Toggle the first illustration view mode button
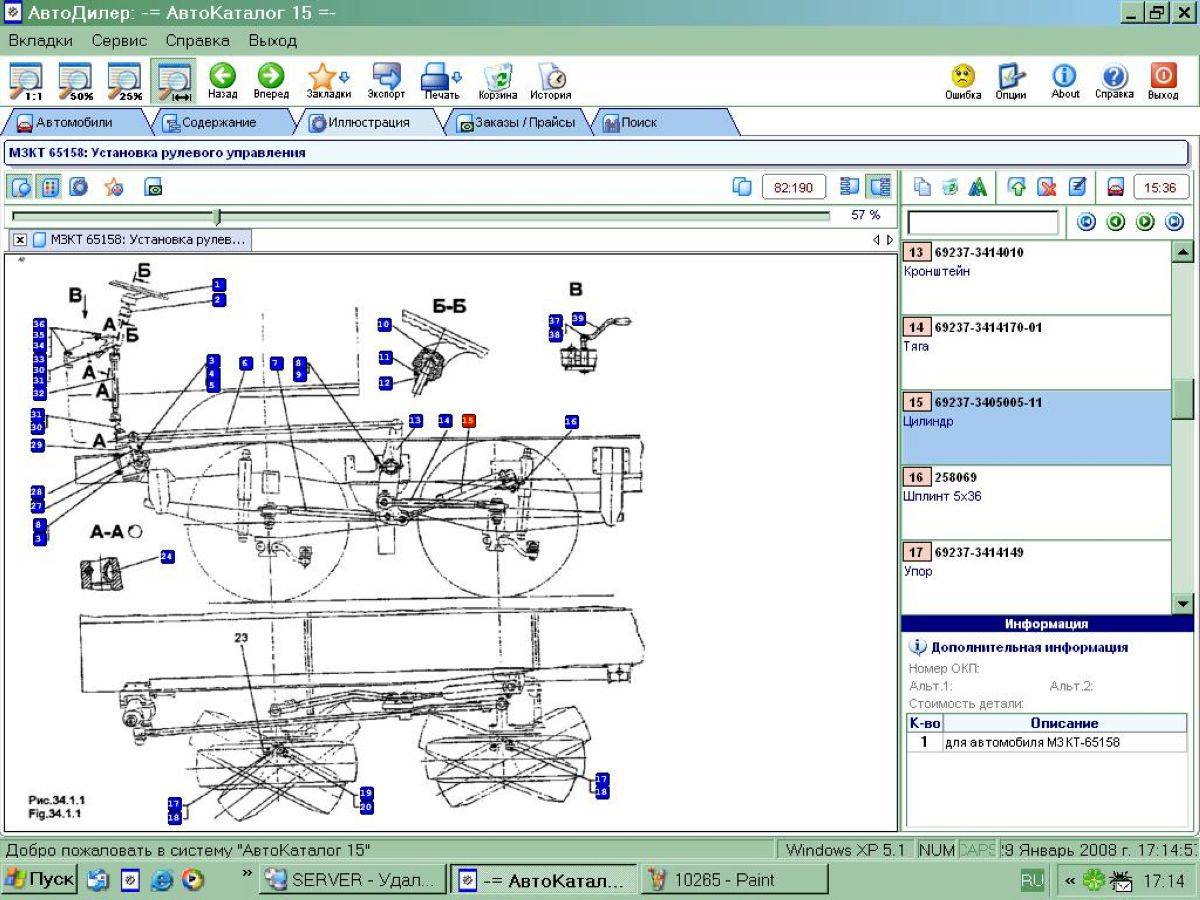This screenshot has width=1200, height=900. (x=21, y=187)
